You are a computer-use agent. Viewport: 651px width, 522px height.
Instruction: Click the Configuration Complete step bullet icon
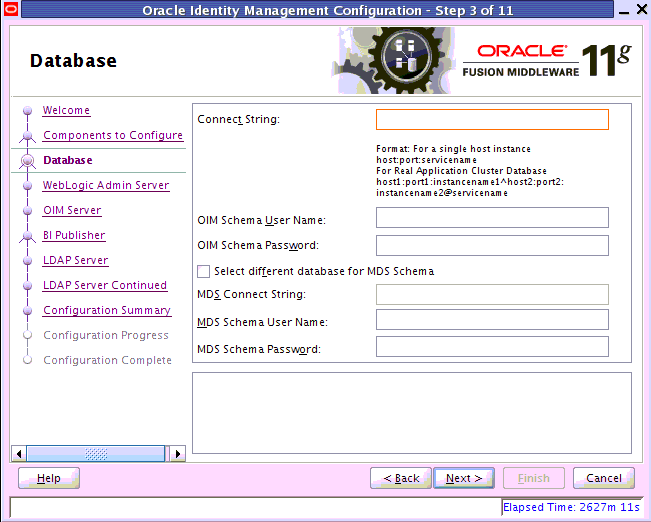(27, 360)
